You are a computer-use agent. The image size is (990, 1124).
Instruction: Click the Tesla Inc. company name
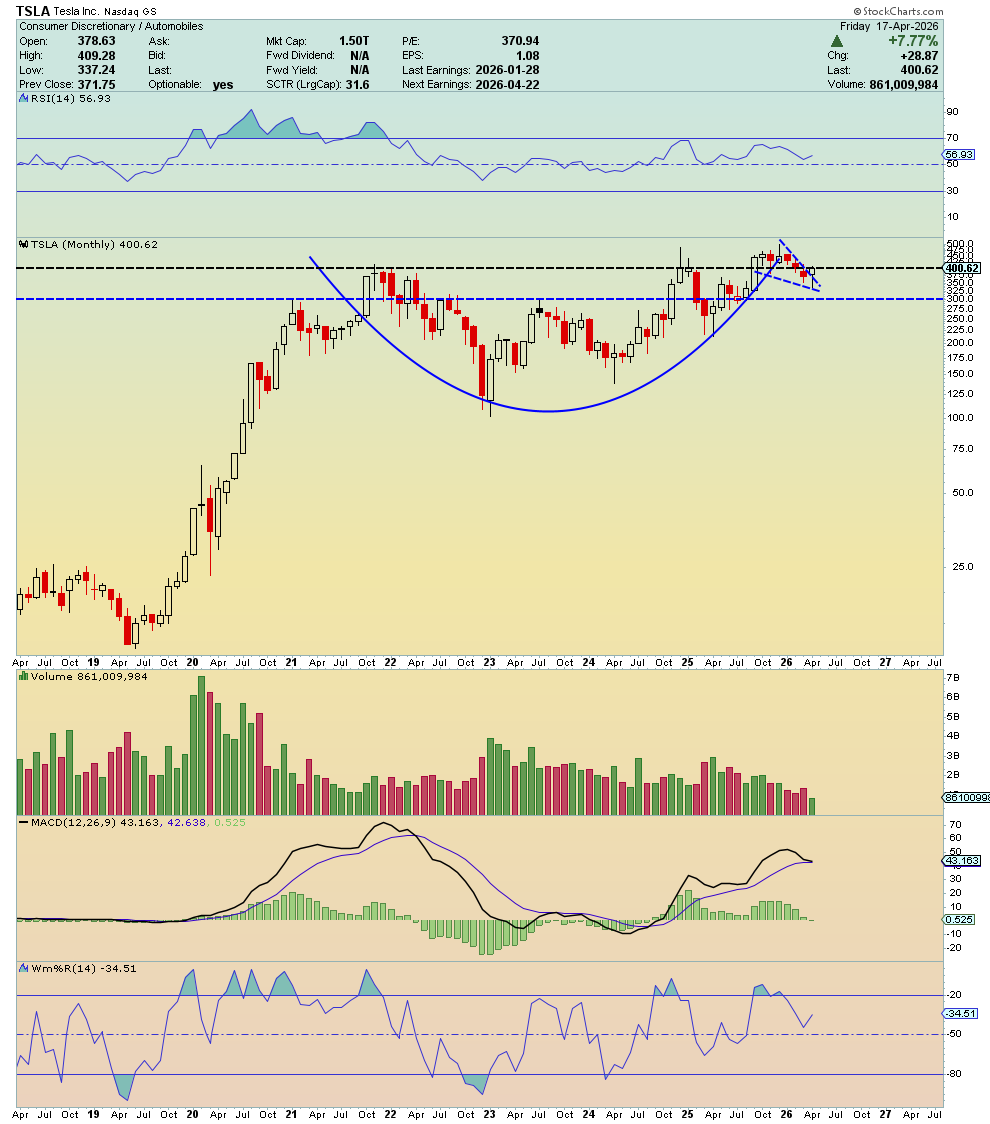click(x=77, y=12)
